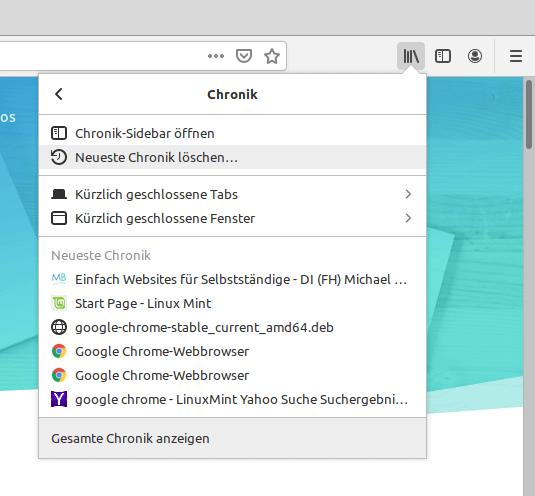Expand arrow for Kürzlich geschlossene Tabs

click(x=408, y=194)
